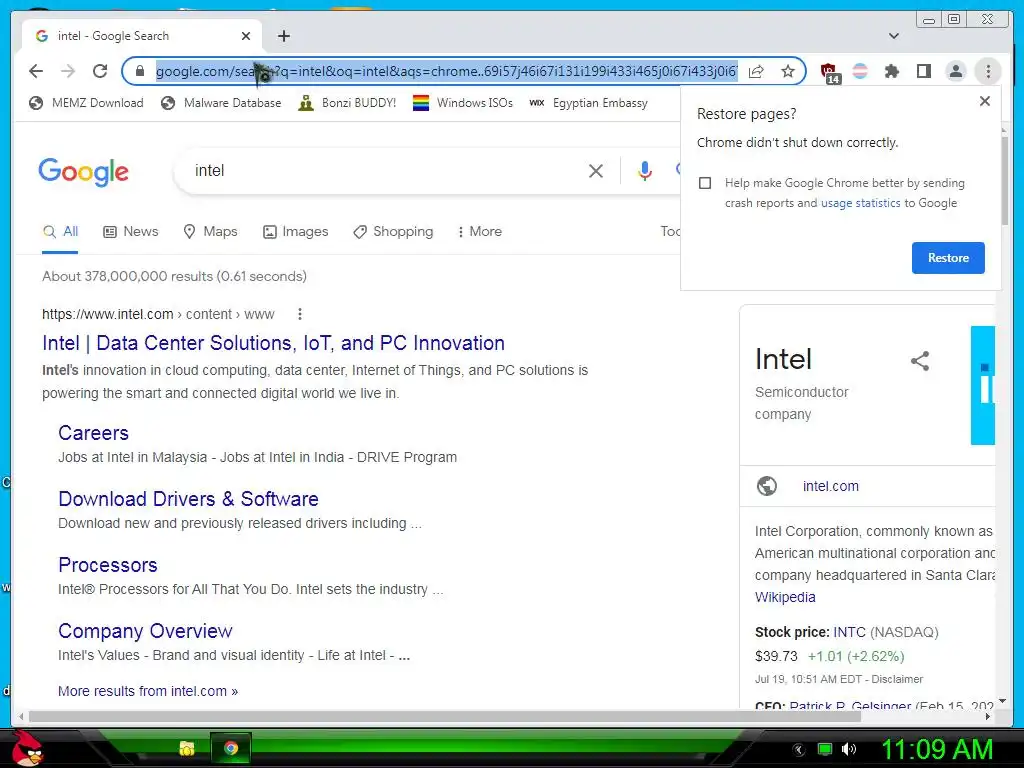This screenshot has width=1024, height=768.
Task: Open intel.com from the knowledge panel
Action: pos(831,486)
